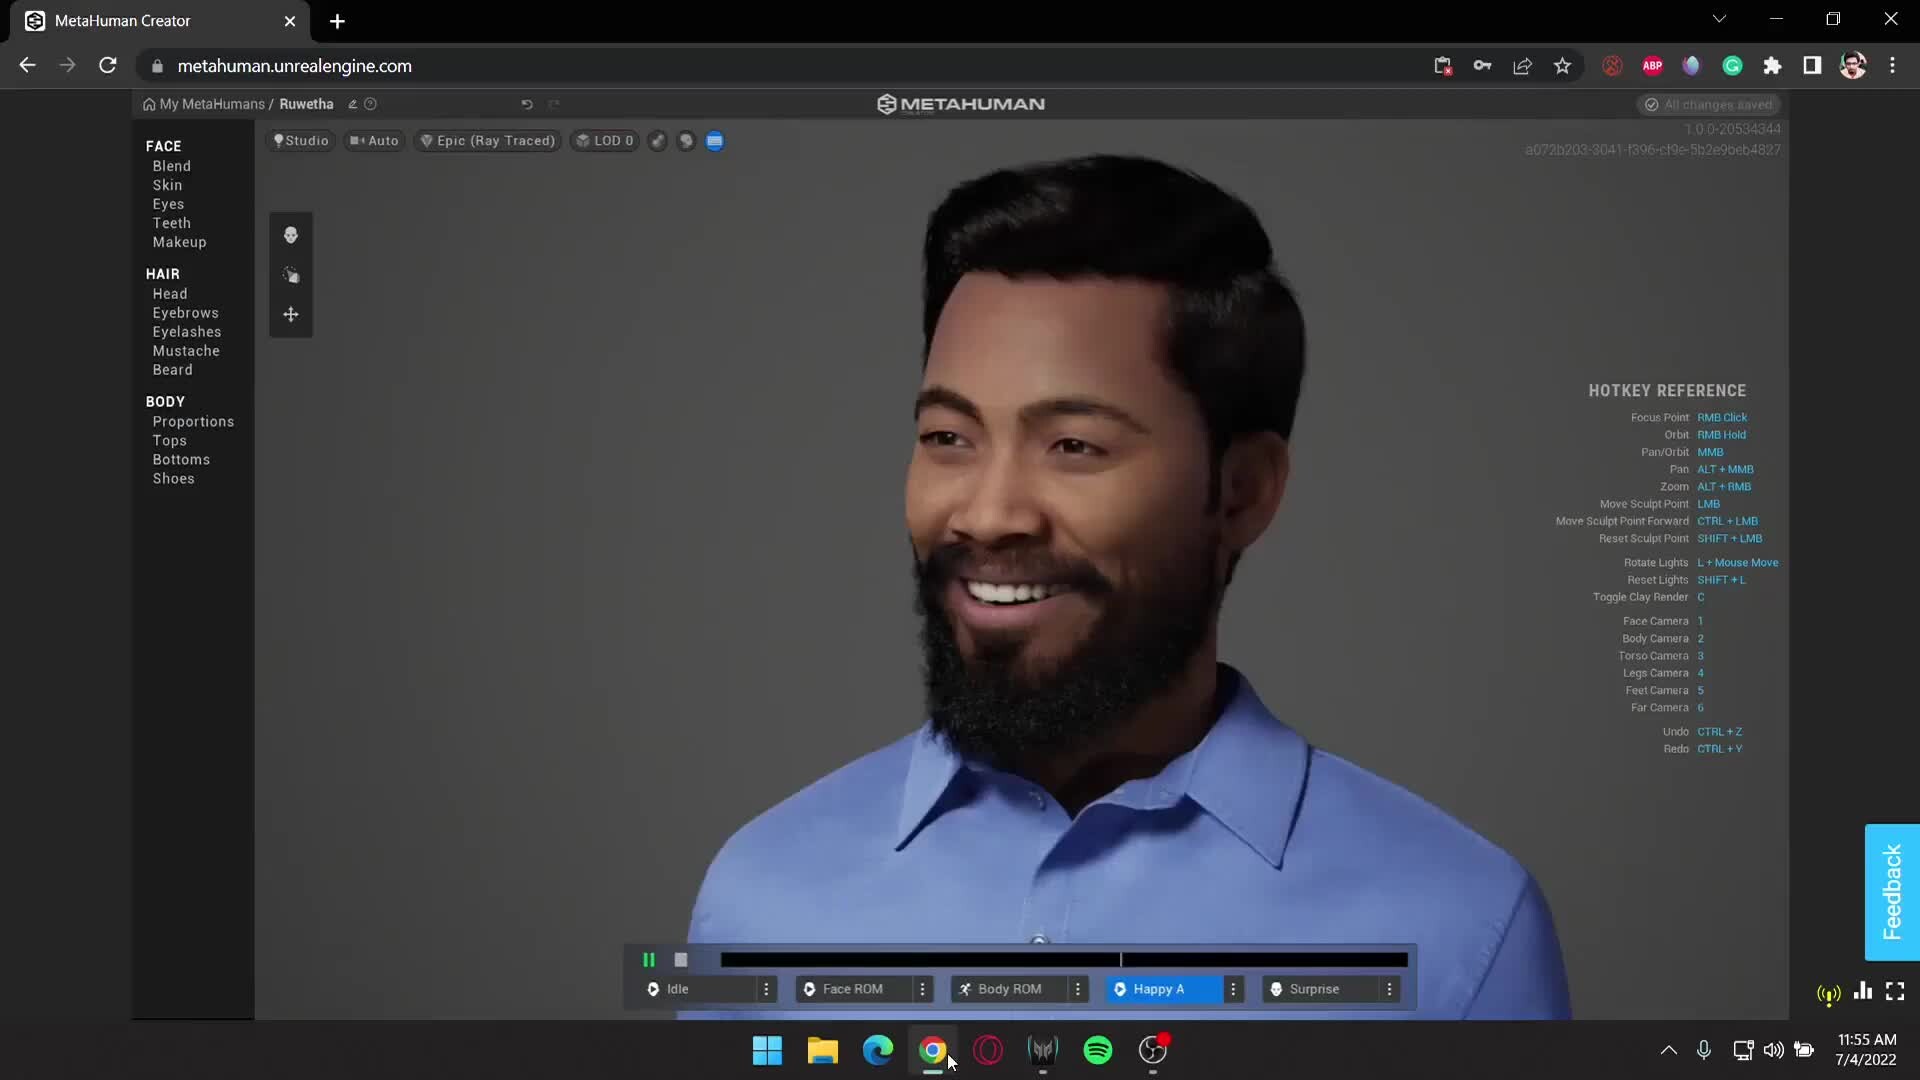Go to My MetaHumans link

(x=211, y=104)
